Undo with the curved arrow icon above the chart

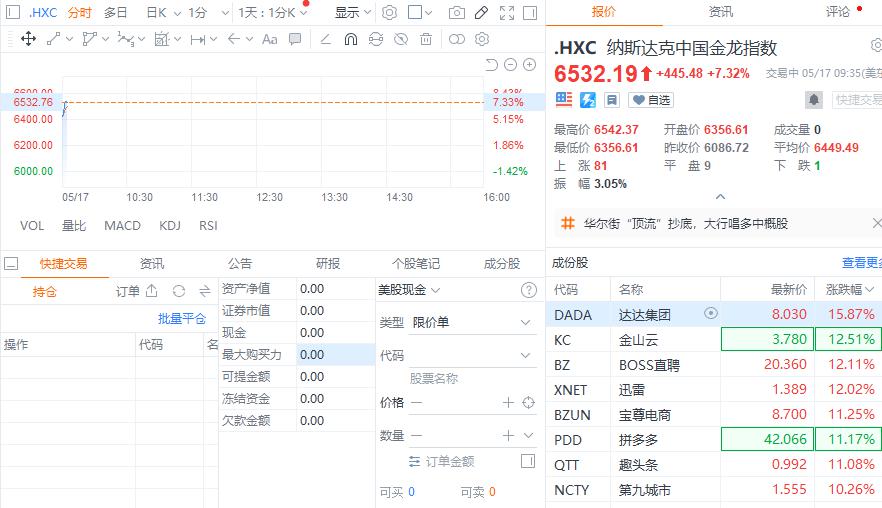coord(492,65)
